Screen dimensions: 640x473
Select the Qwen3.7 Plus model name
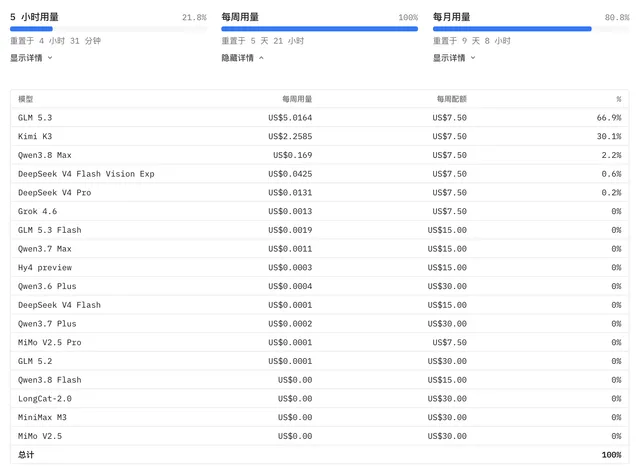coord(47,324)
